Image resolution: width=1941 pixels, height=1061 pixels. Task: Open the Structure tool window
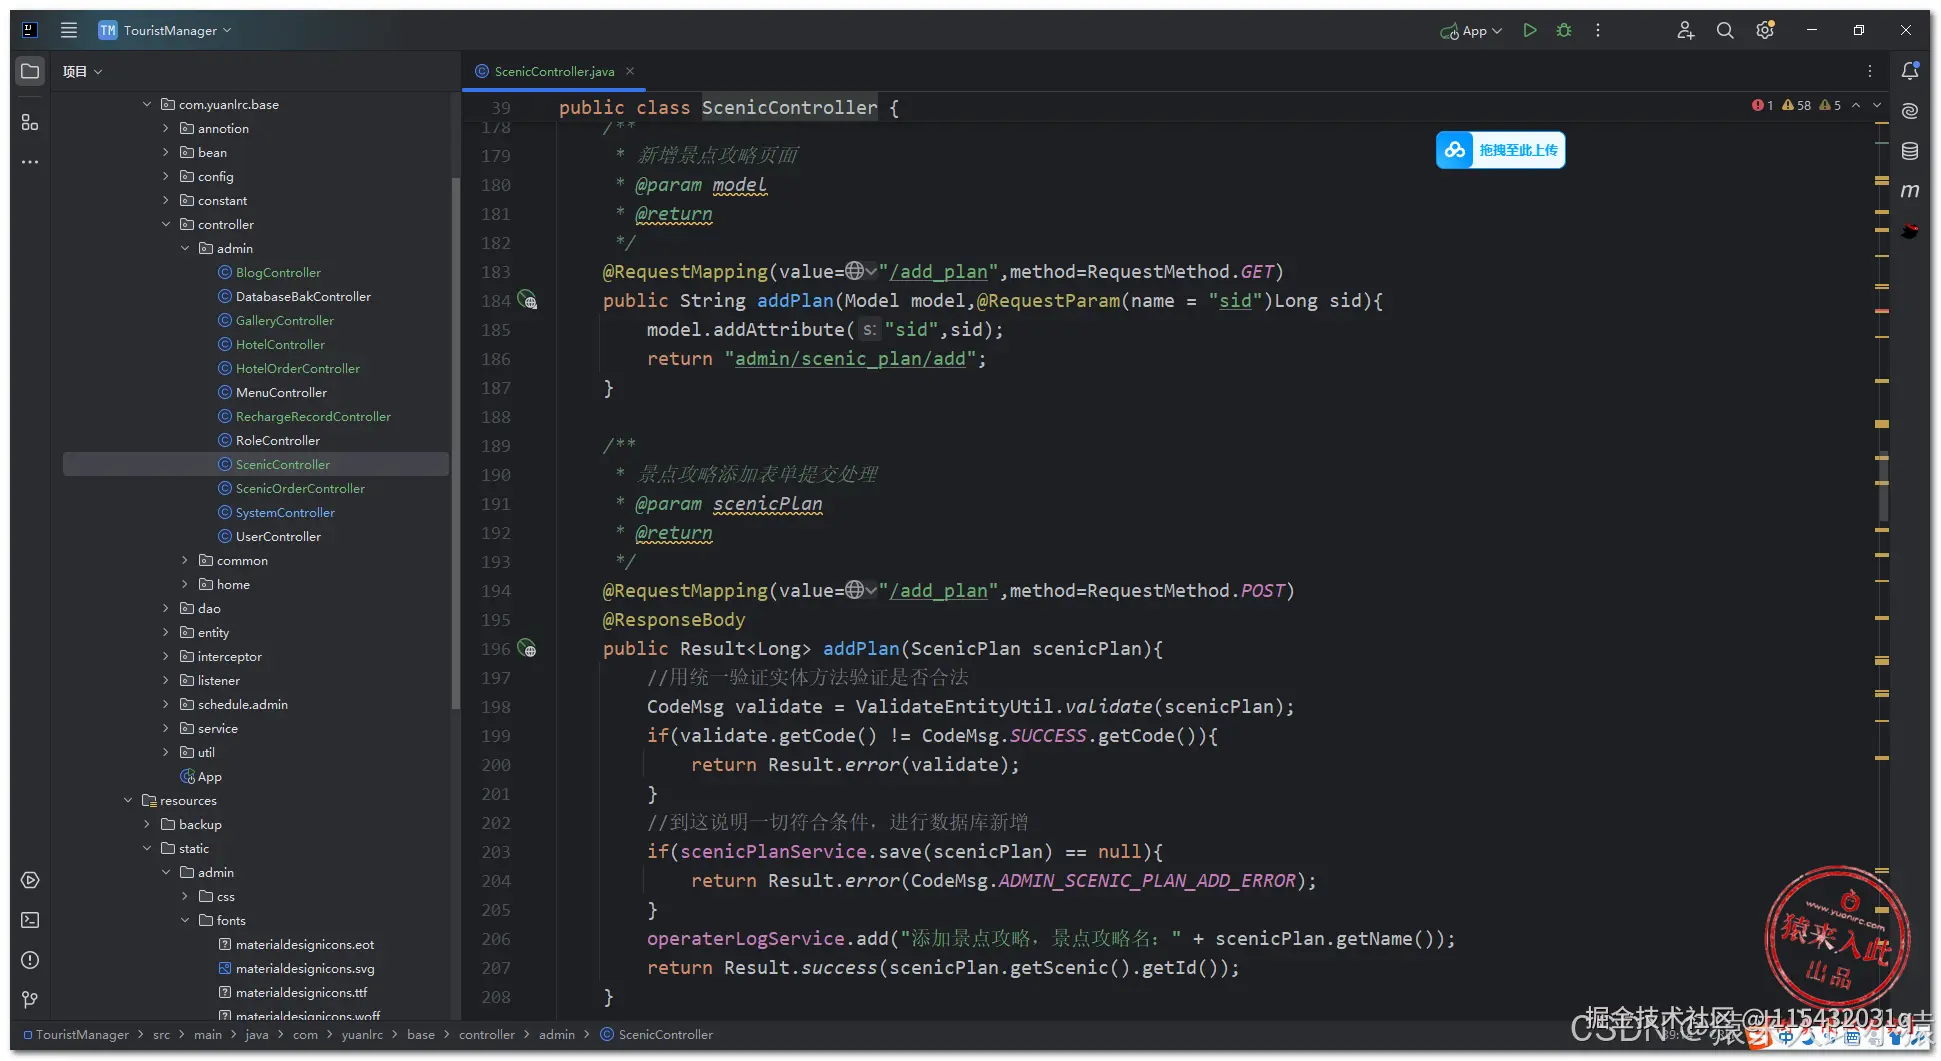point(30,122)
